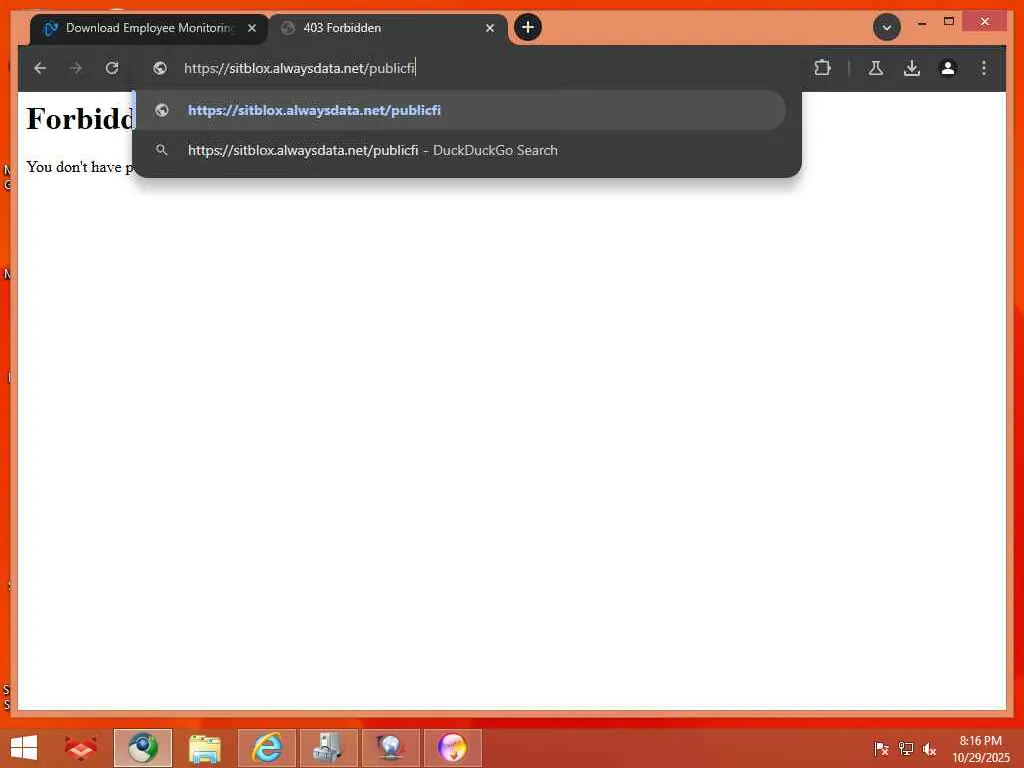Click the globe icon in first suggestion

(x=161, y=110)
